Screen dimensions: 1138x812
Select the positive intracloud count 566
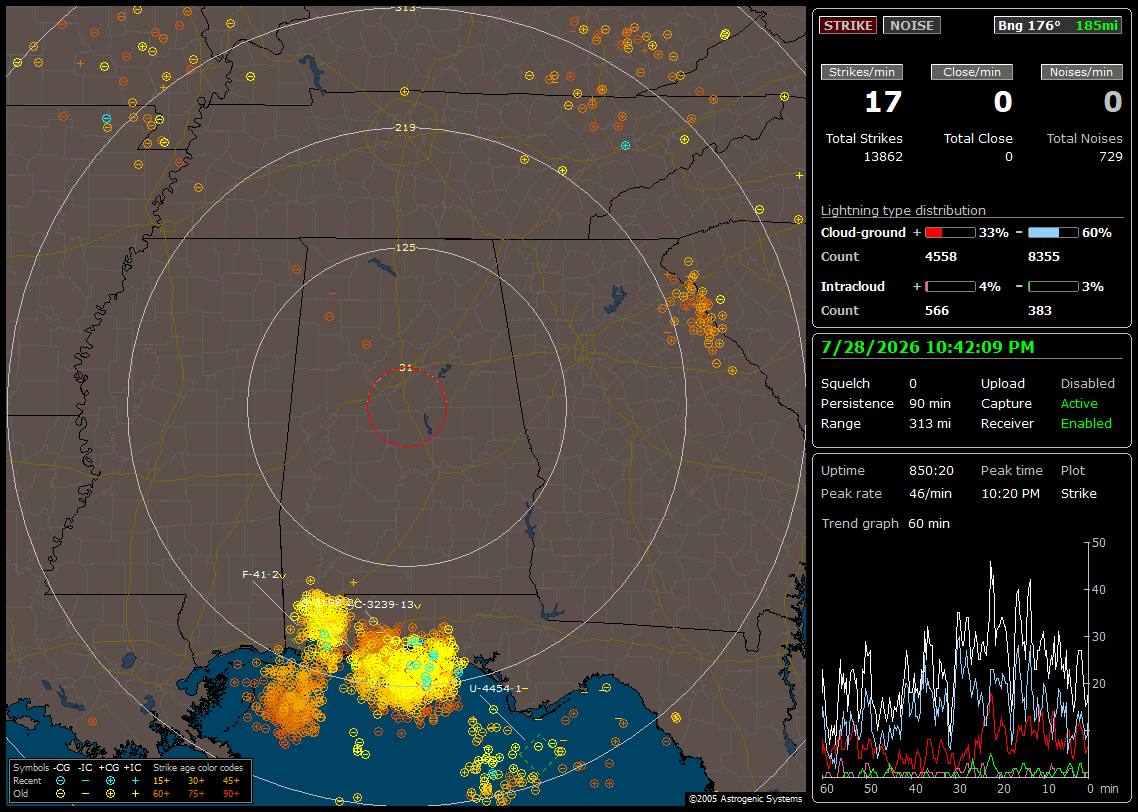[x=937, y=311]
